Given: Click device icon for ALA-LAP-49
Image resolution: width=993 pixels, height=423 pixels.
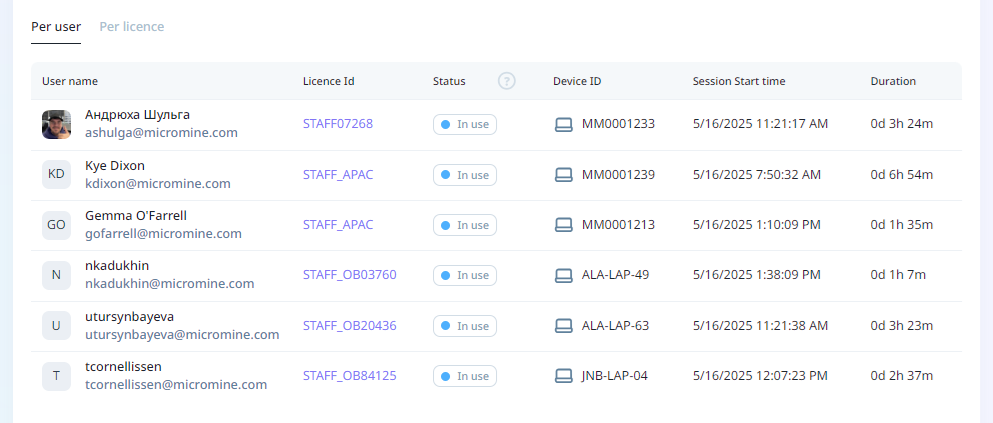Looking at the screenshot, I should click(564, 275).
